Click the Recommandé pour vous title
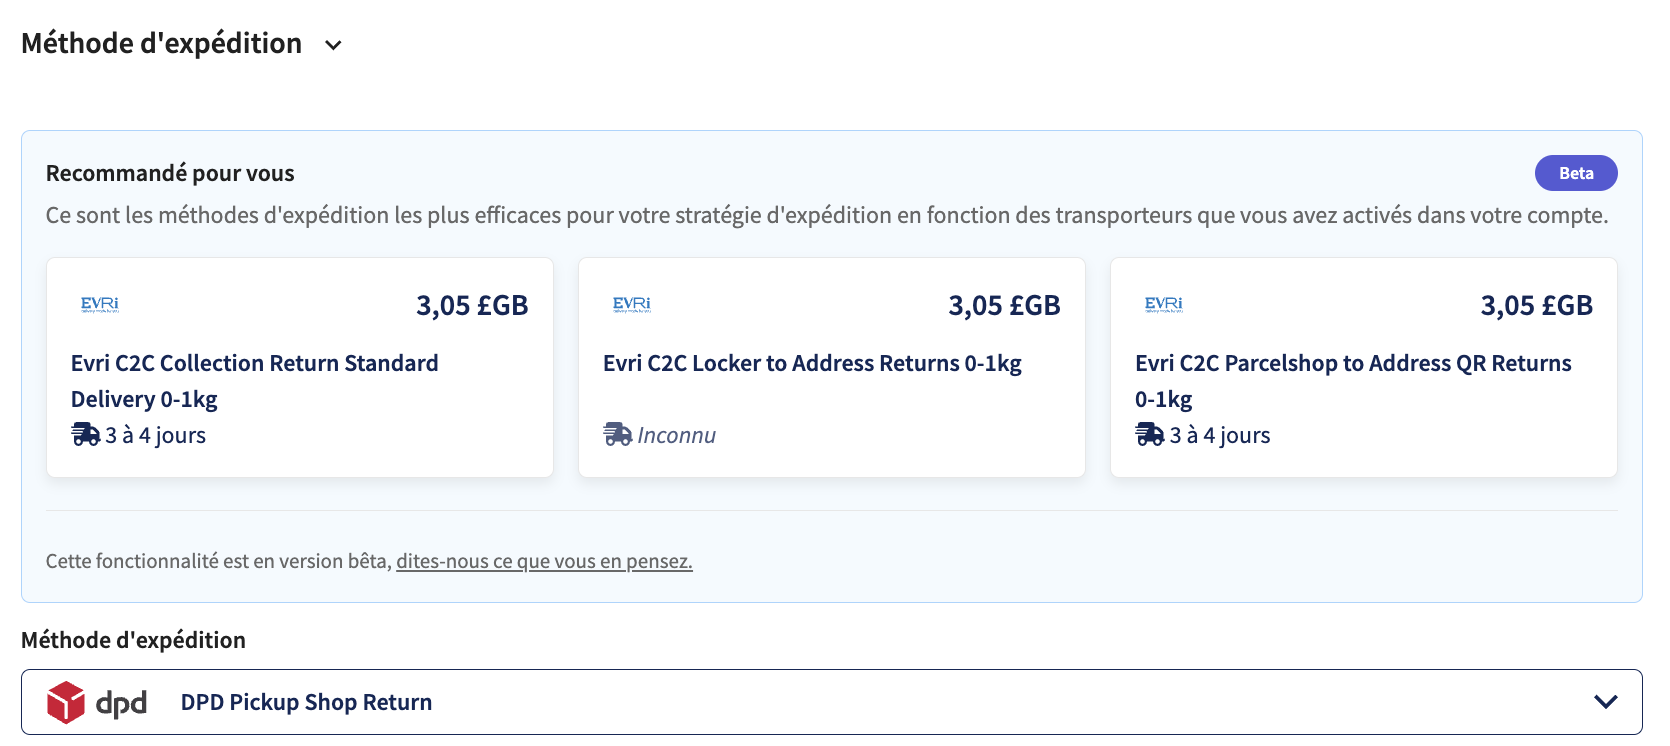This screenshot has width=1670, height=746. point(170,173)
